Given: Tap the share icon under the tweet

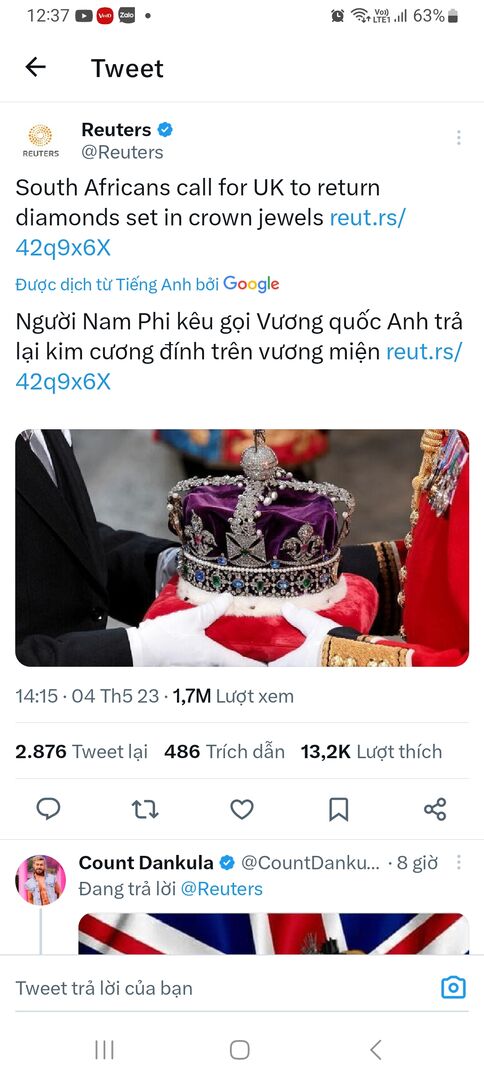Looking at the screenshot, I should pyautogui.click(x=435, y=809).
